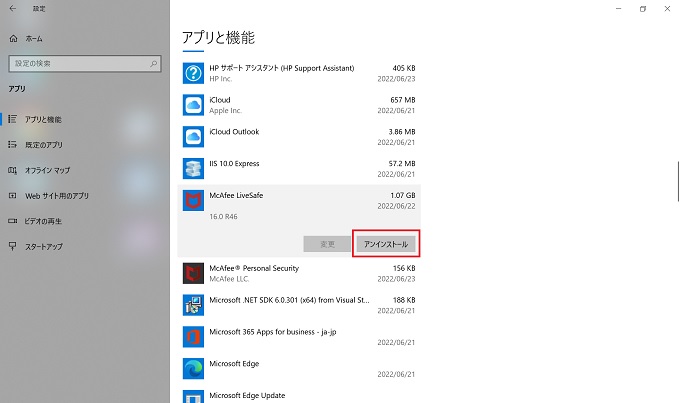Click the アンインストール button for McAfee LiveSafe
This screenshot has width=680, height=403.
pyautogui.click(x=386, y=244)
